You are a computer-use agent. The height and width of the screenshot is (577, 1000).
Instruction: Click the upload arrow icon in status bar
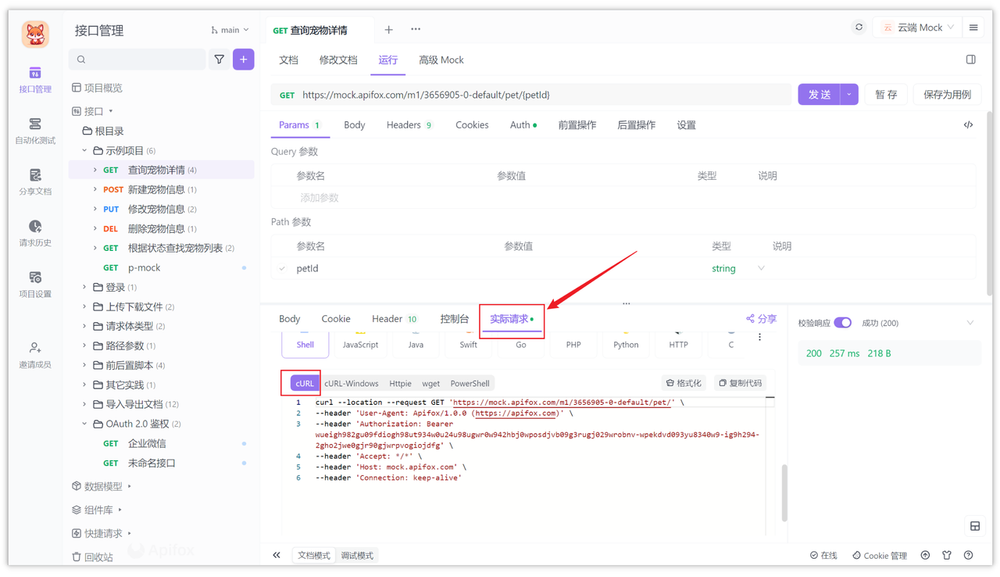pyautogui.click(x=925, y=555)
